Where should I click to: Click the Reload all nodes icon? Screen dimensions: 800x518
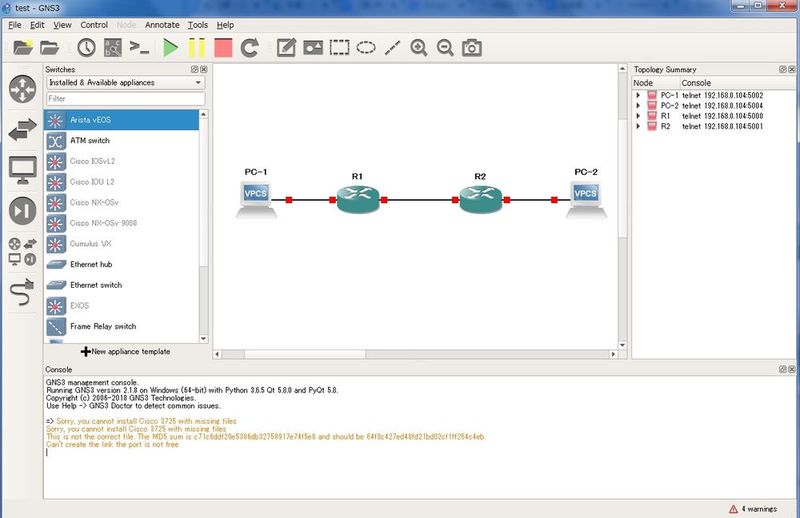pyautogui.click(x=250, y=47)
